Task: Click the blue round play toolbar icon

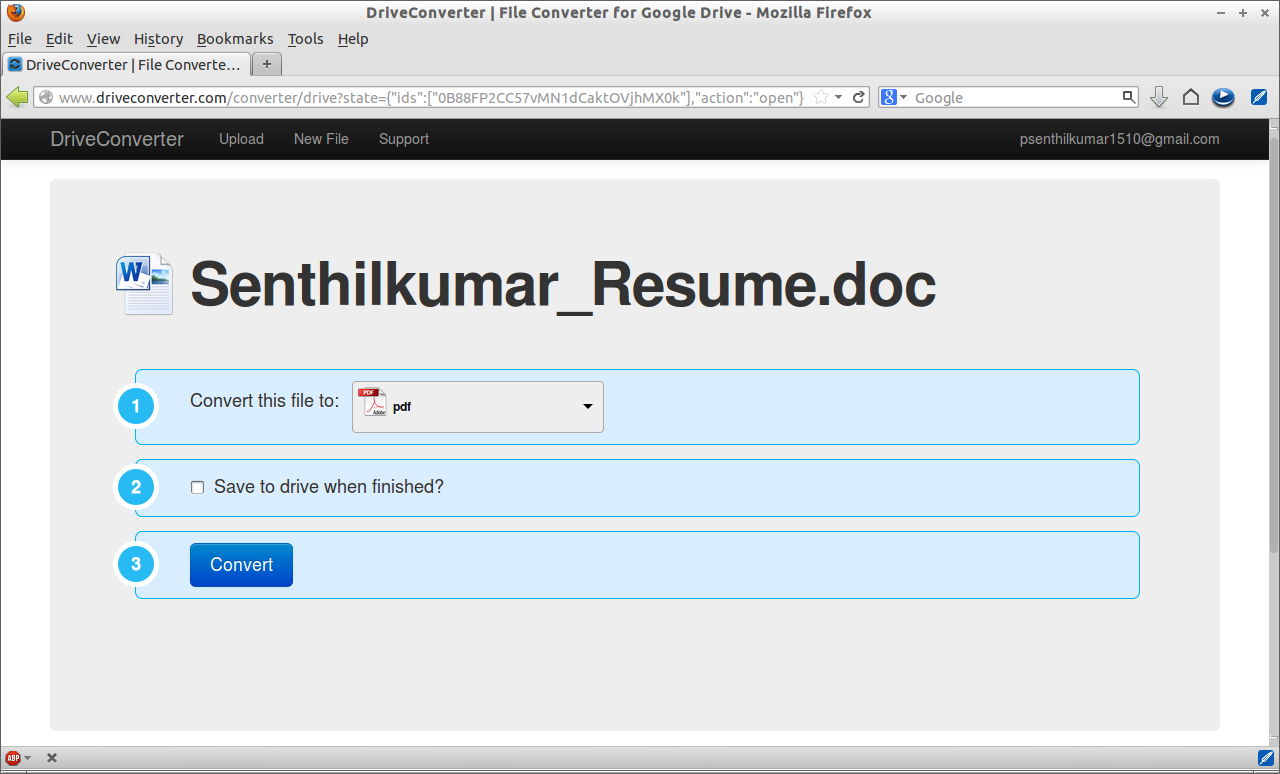Action: coord(1222,97)
